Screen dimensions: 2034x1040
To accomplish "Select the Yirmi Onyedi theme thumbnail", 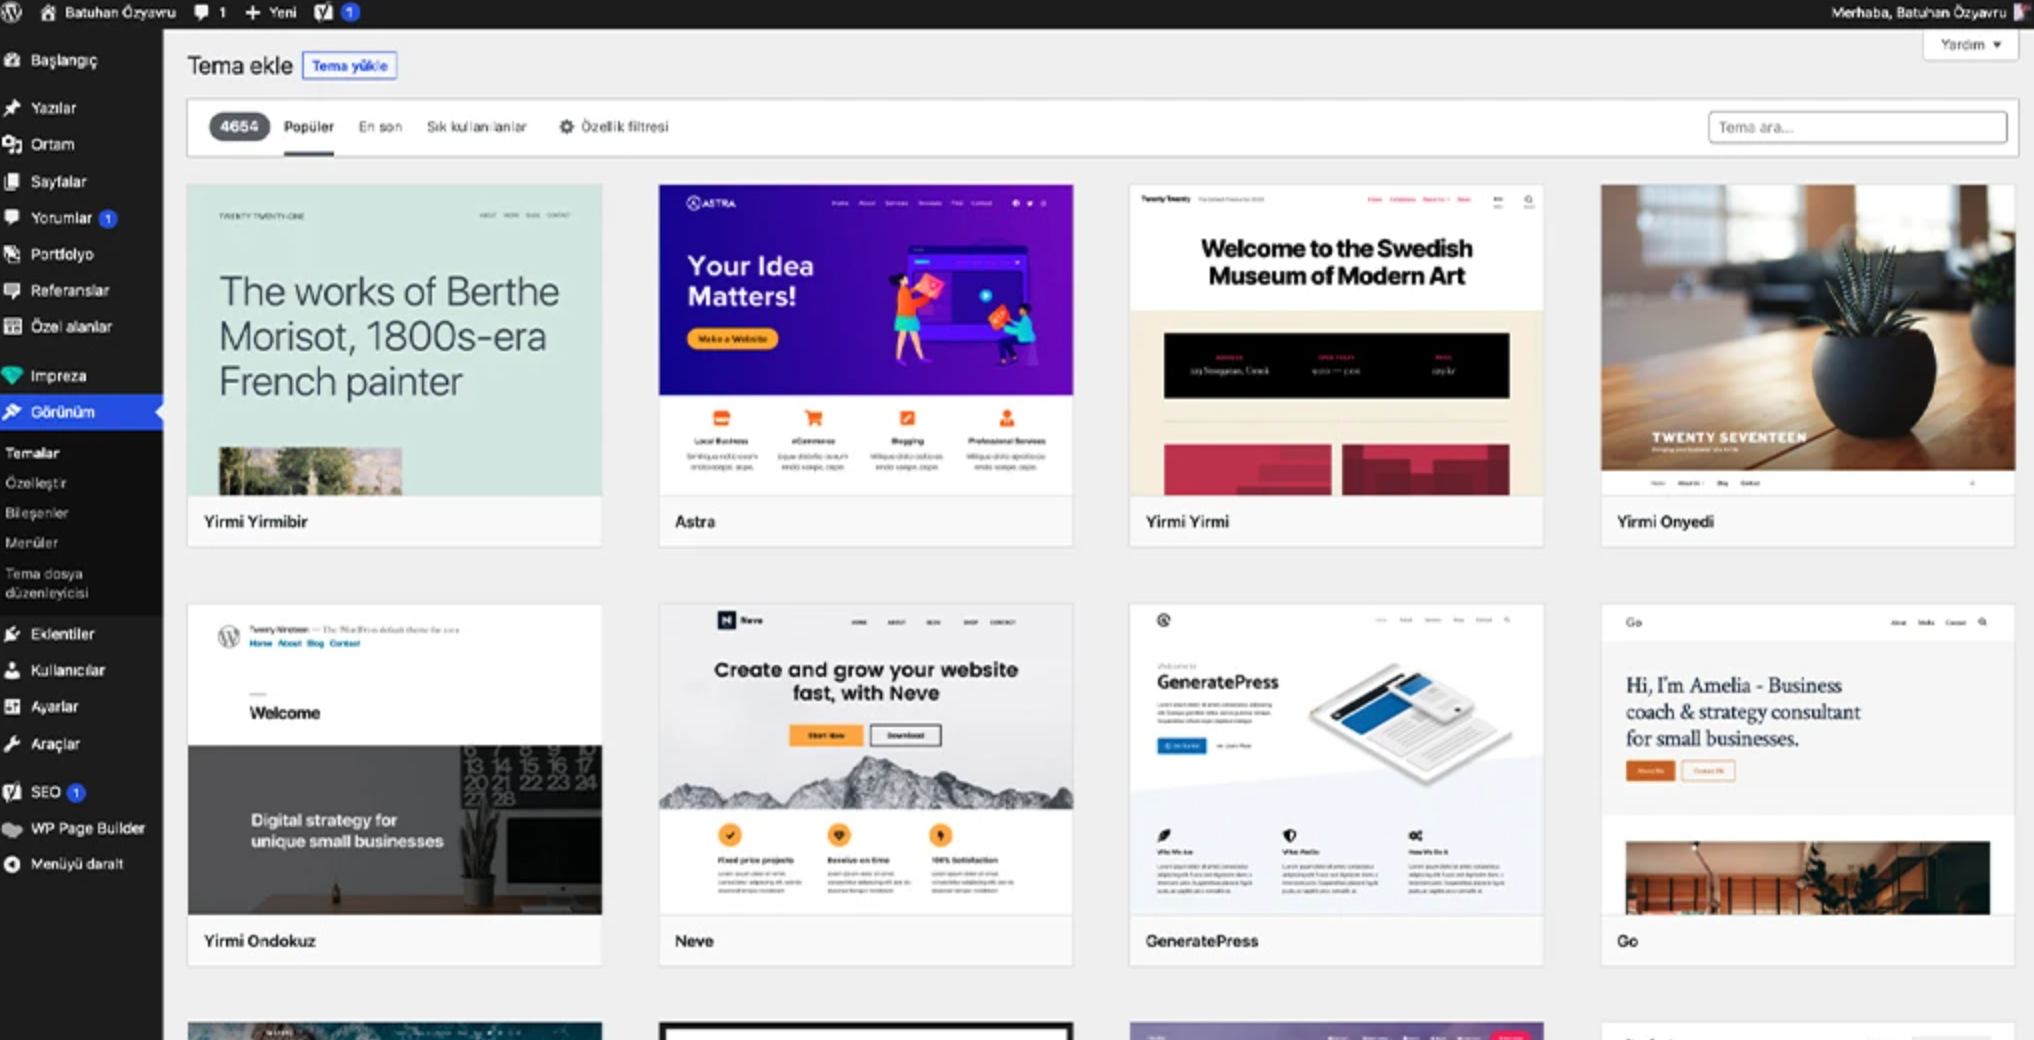I will (1808, 340).
